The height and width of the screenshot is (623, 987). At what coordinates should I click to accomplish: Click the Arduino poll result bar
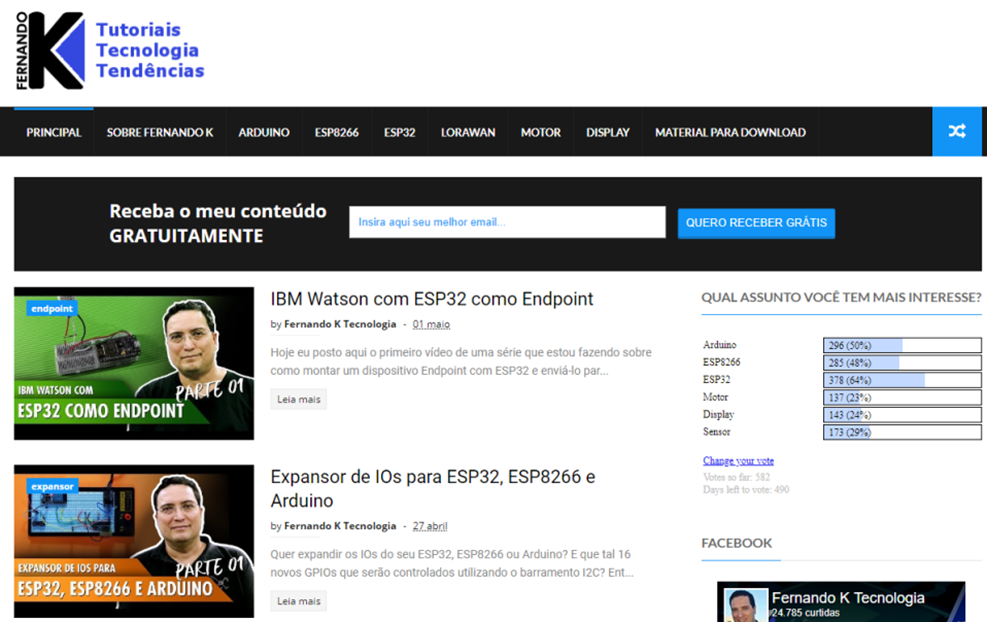click(902, 345)
